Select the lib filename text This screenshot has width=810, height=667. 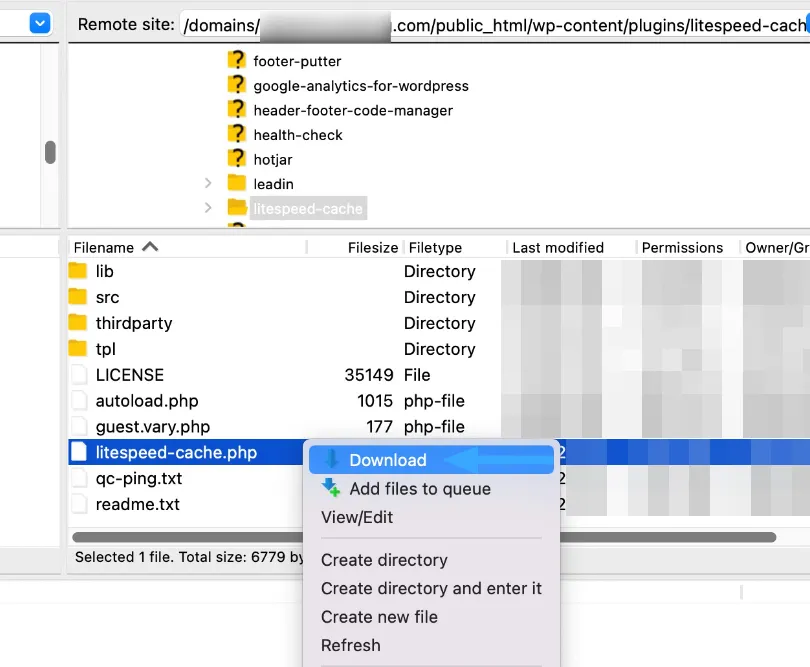[104, 271]
